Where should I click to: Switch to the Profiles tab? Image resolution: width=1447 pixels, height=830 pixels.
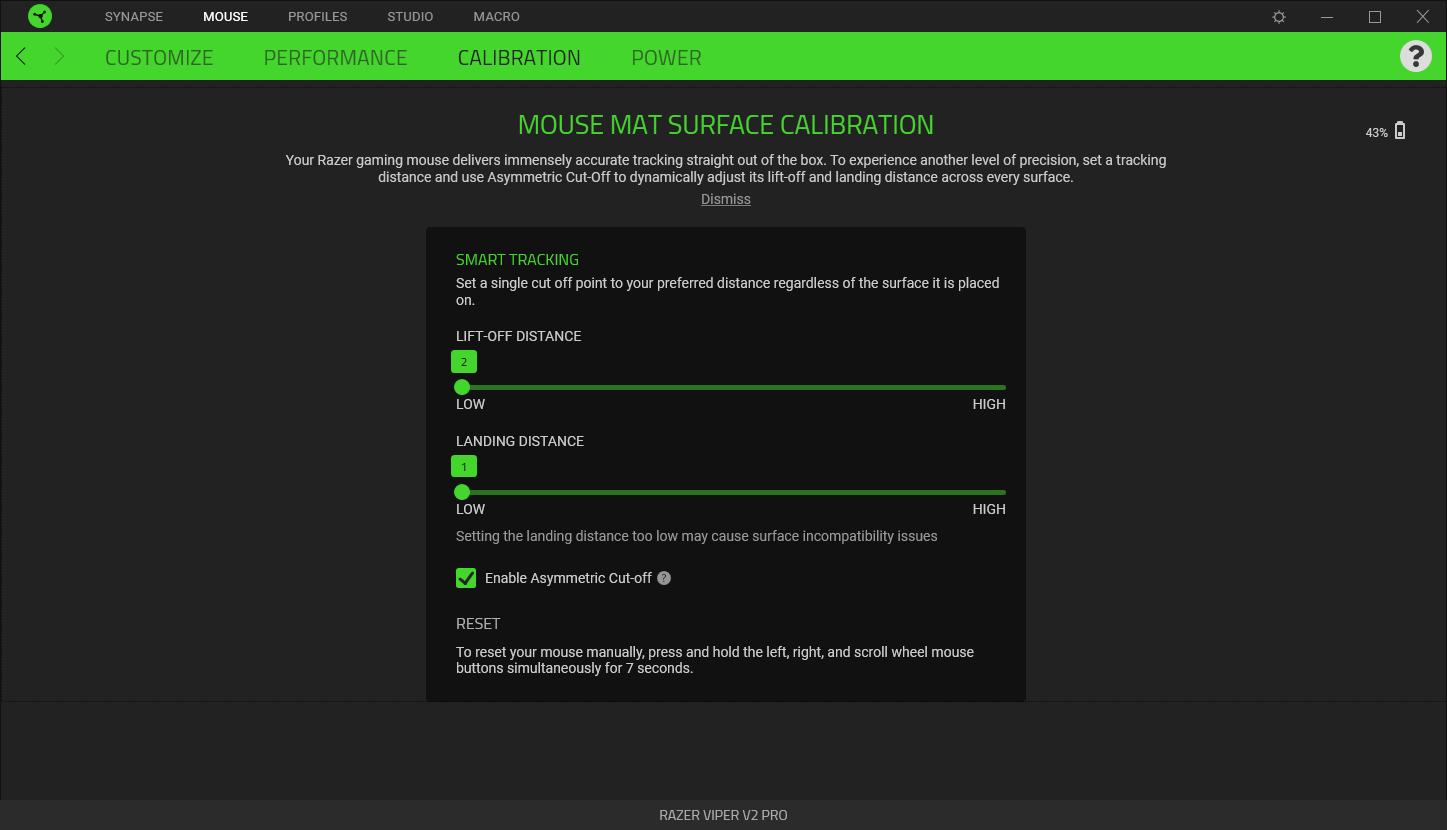318,17
